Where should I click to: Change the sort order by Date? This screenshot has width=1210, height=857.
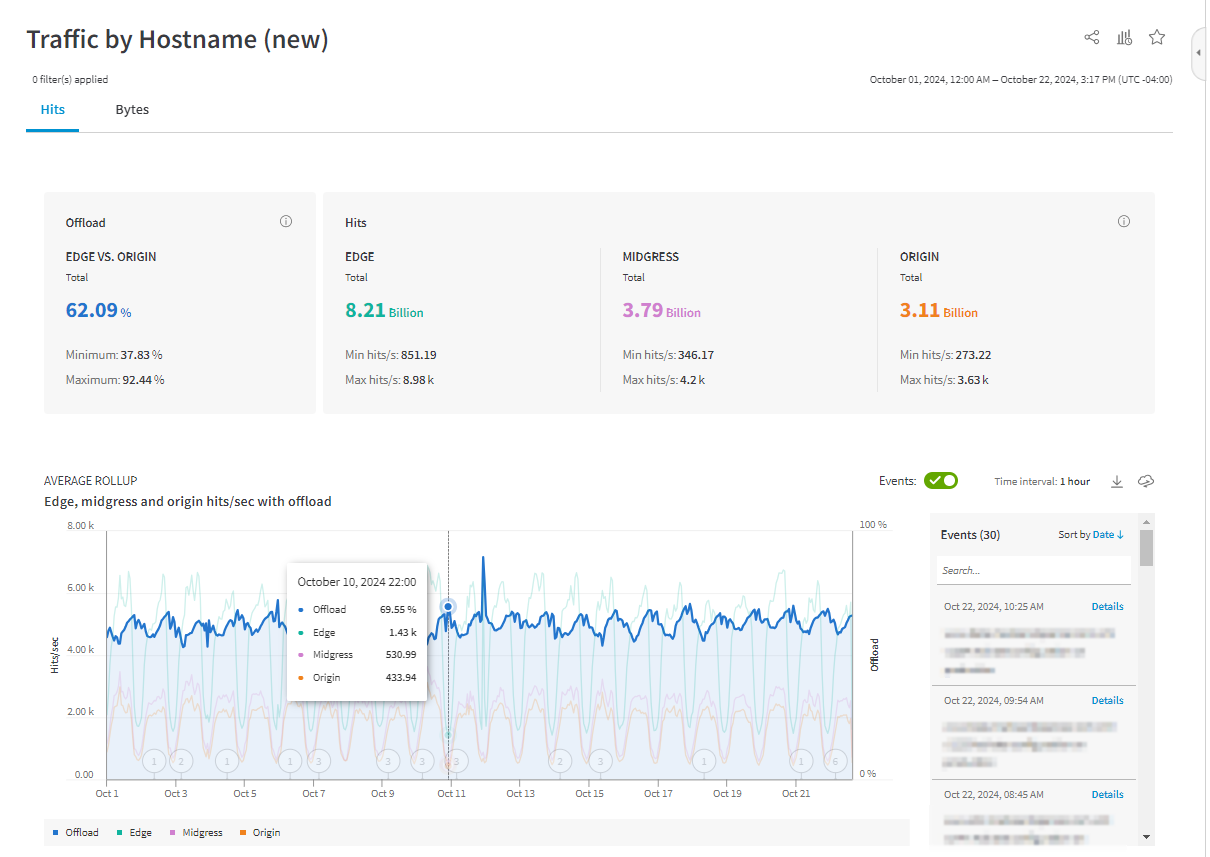[x=1106, y=535]
